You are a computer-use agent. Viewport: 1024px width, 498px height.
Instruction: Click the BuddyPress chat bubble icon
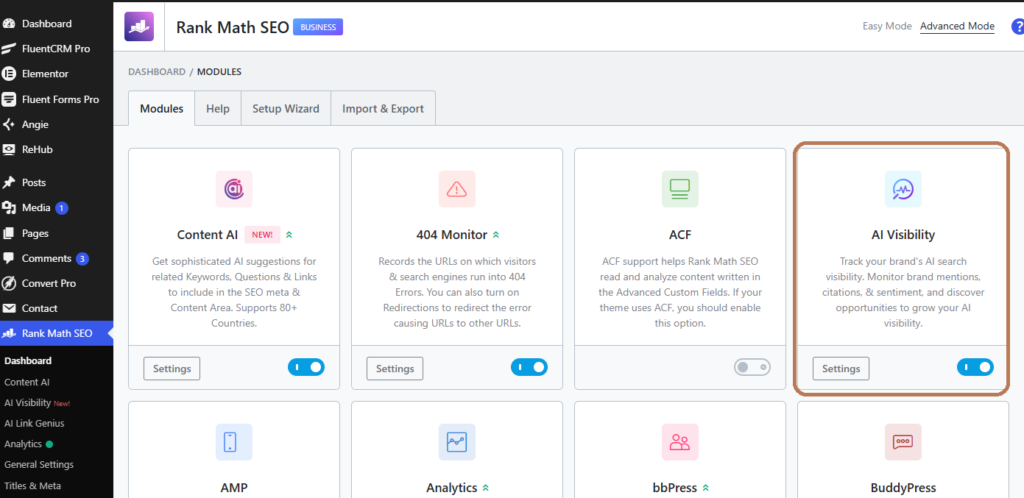[x=903, y=442]
